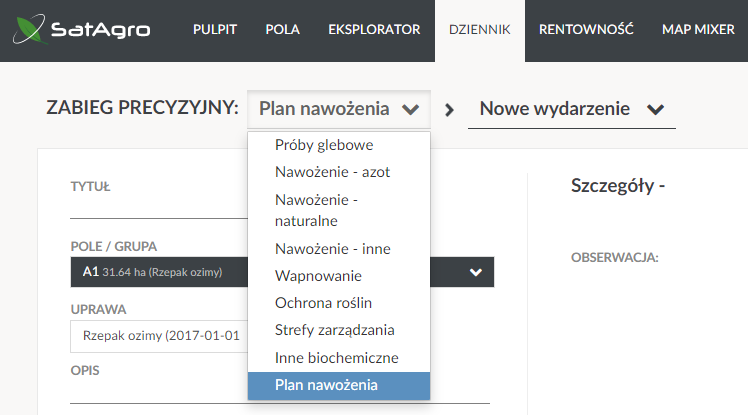Click the Rzepak ozimy uprawa field

[x=159, y=336]
